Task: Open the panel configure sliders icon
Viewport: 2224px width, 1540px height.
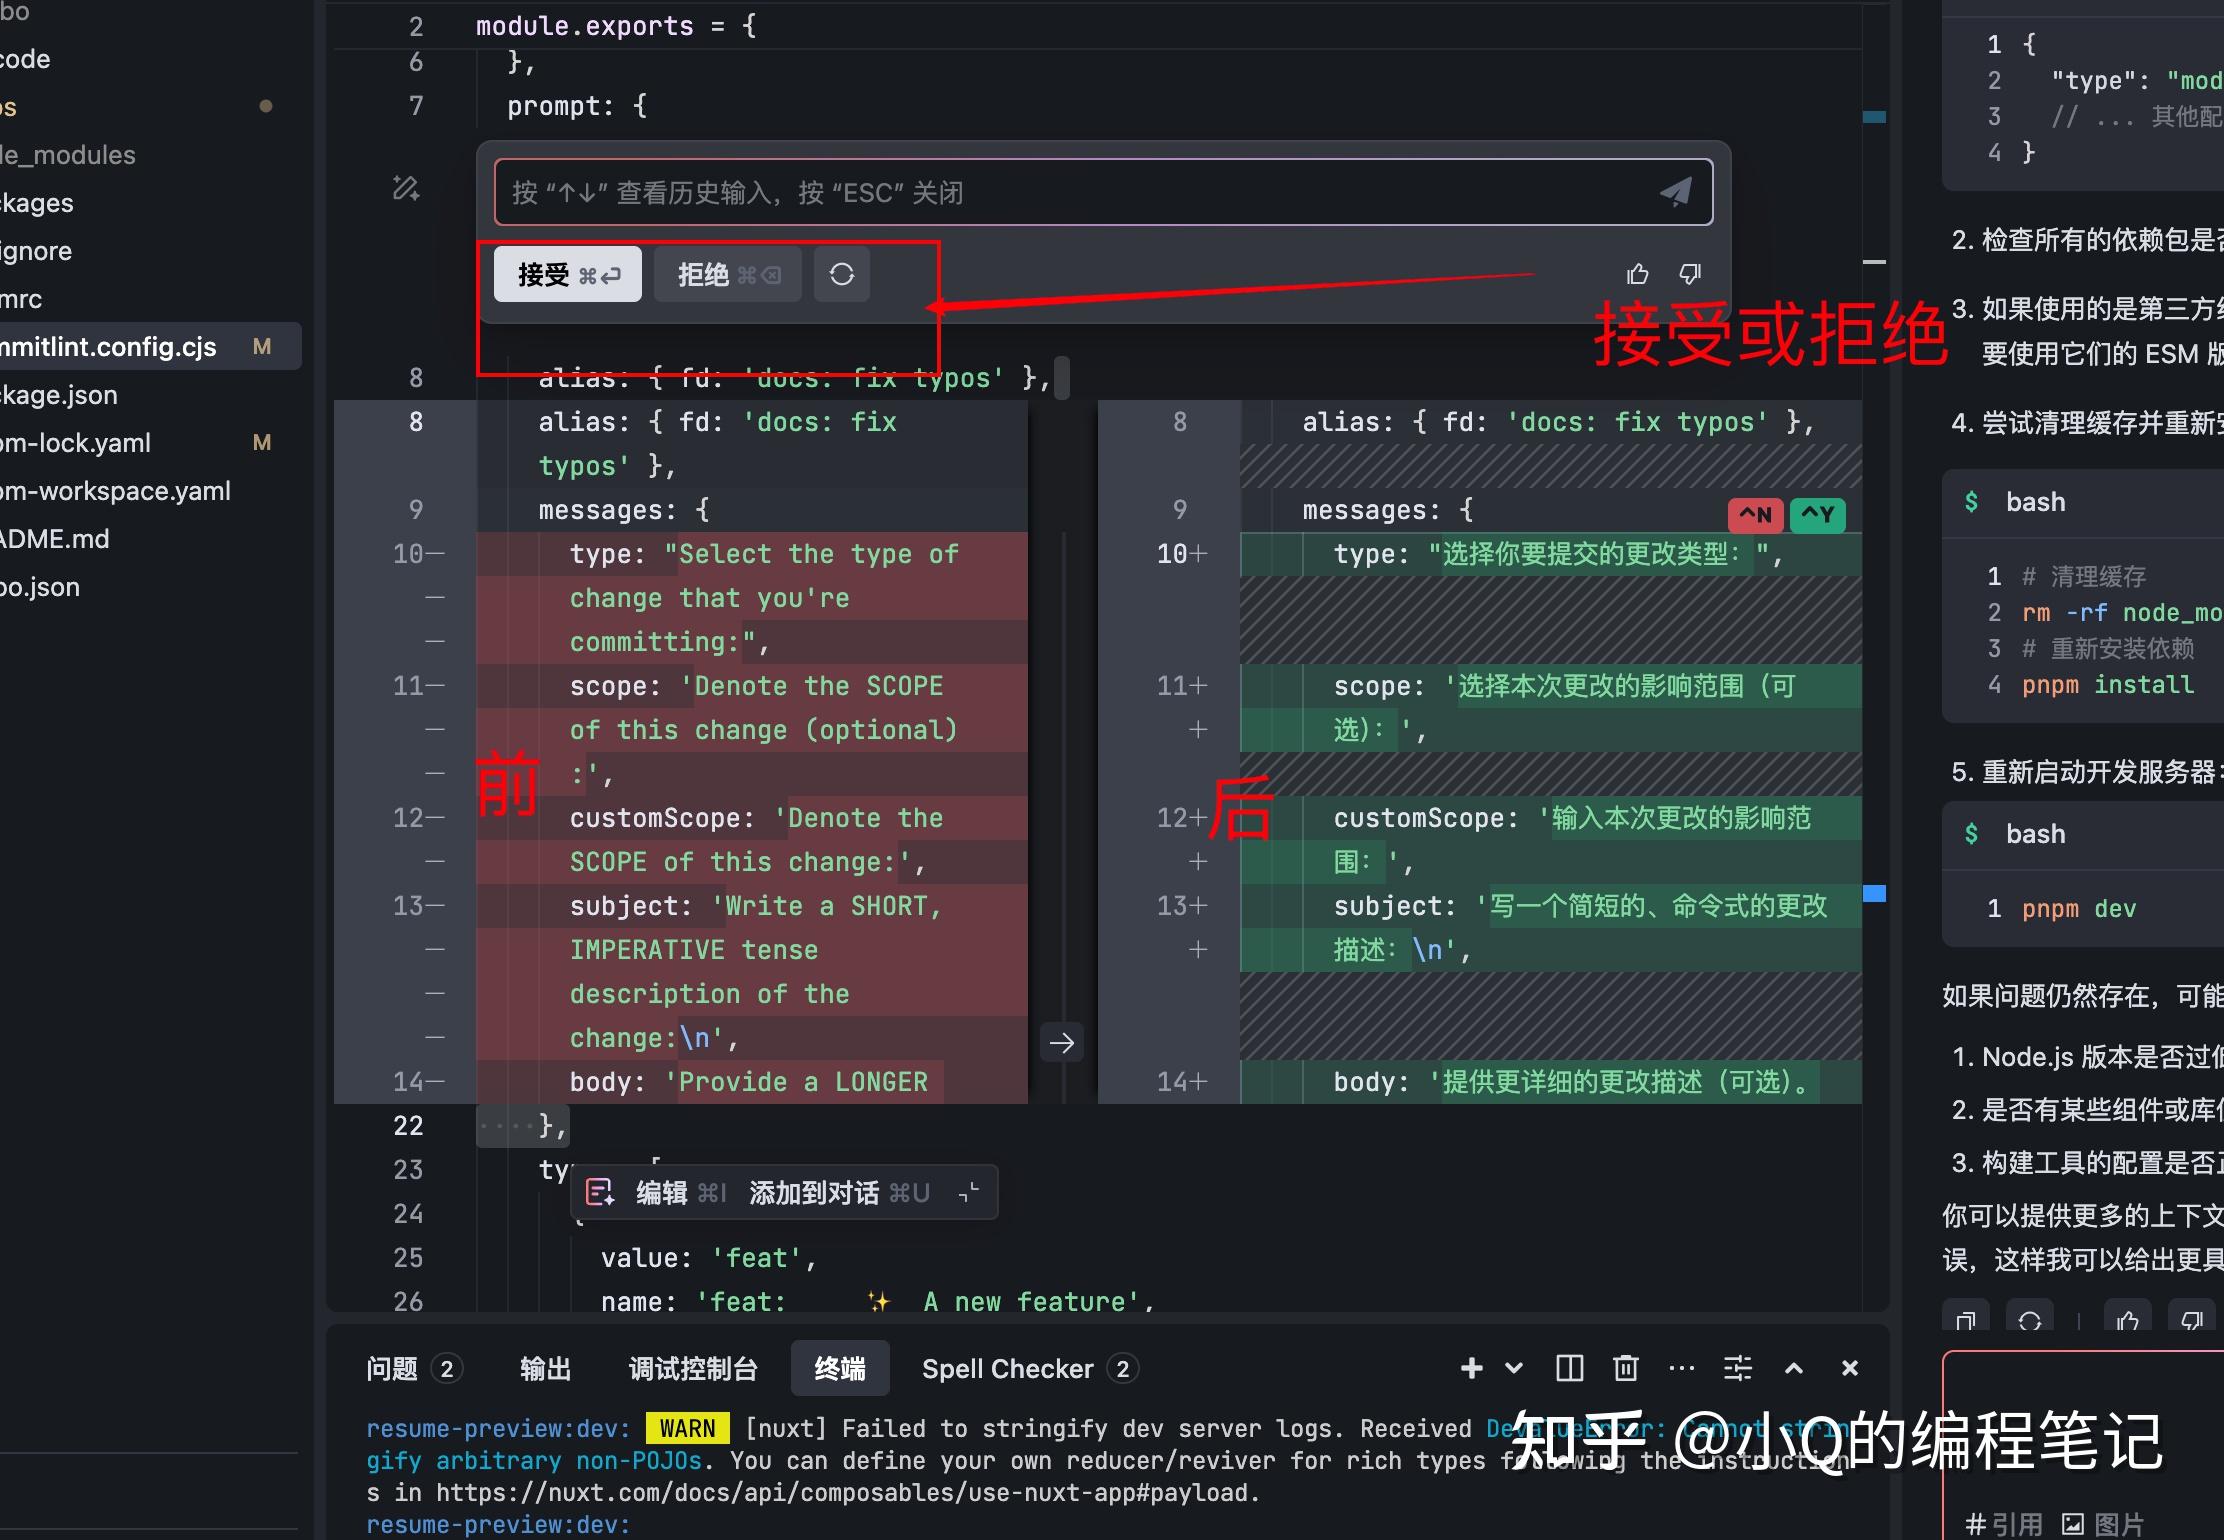Action: 1738,1368
